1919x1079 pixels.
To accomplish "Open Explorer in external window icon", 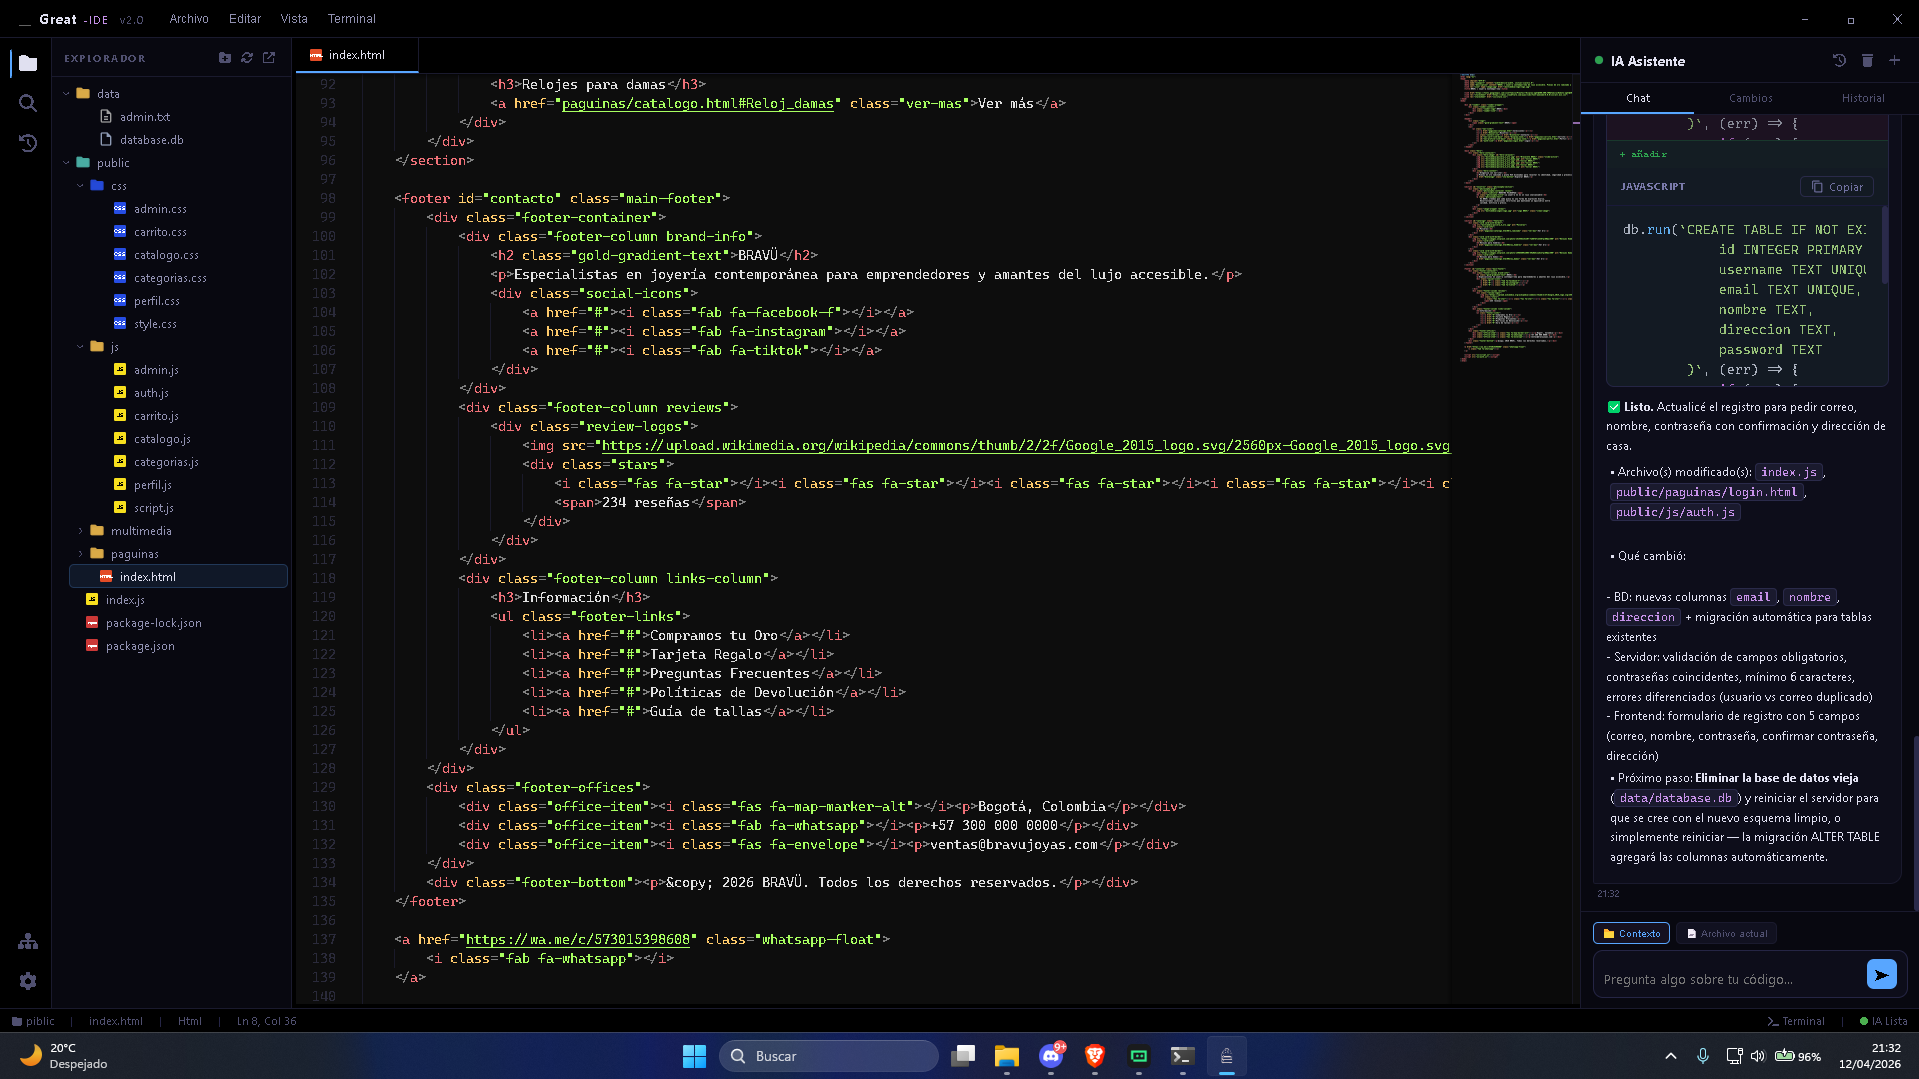I will (268, 58).
